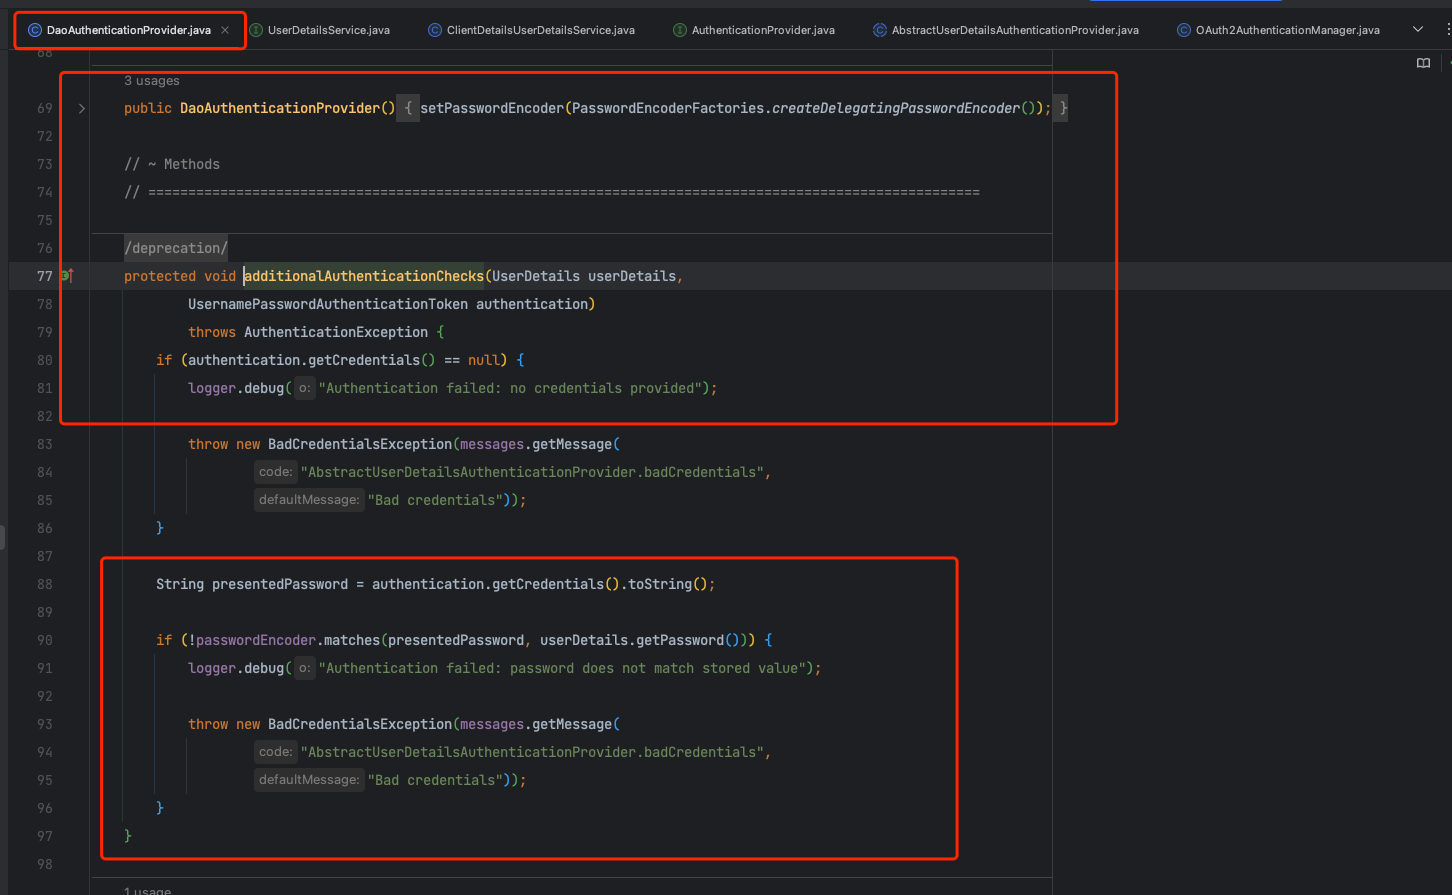Click the '1 usage' hint at bottom

[x=147, y=889]
